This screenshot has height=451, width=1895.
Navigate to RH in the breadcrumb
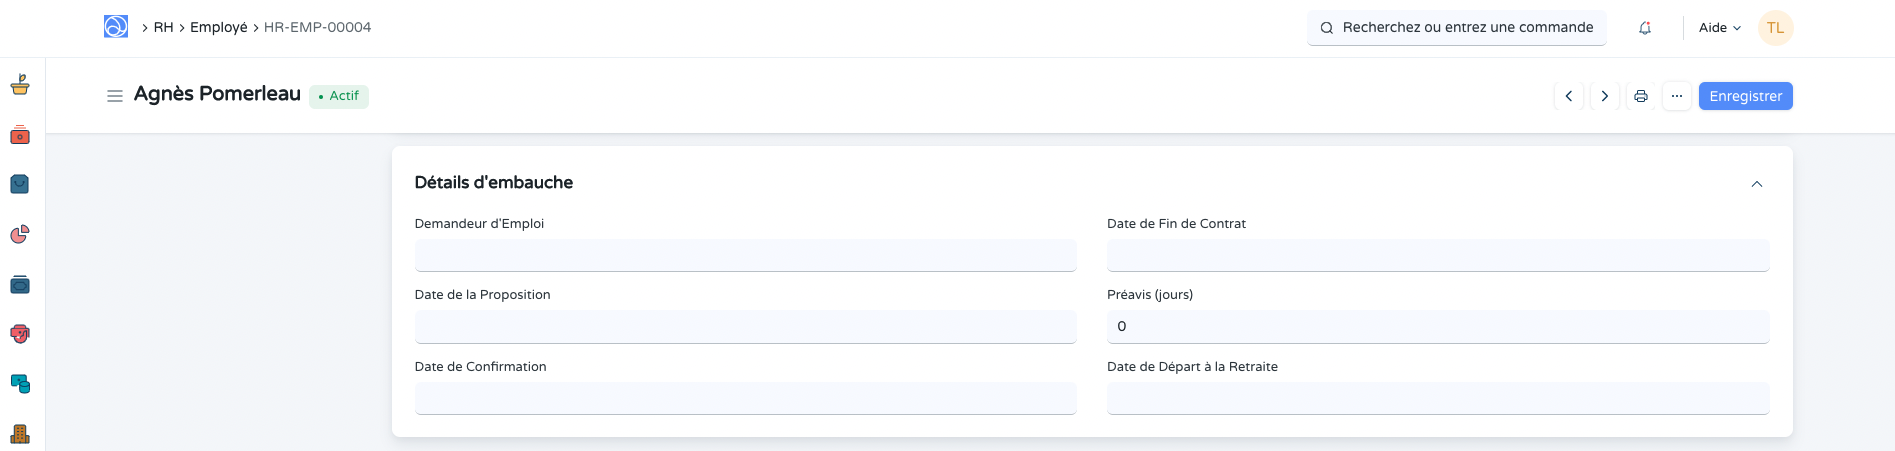[x=163, y=28]
